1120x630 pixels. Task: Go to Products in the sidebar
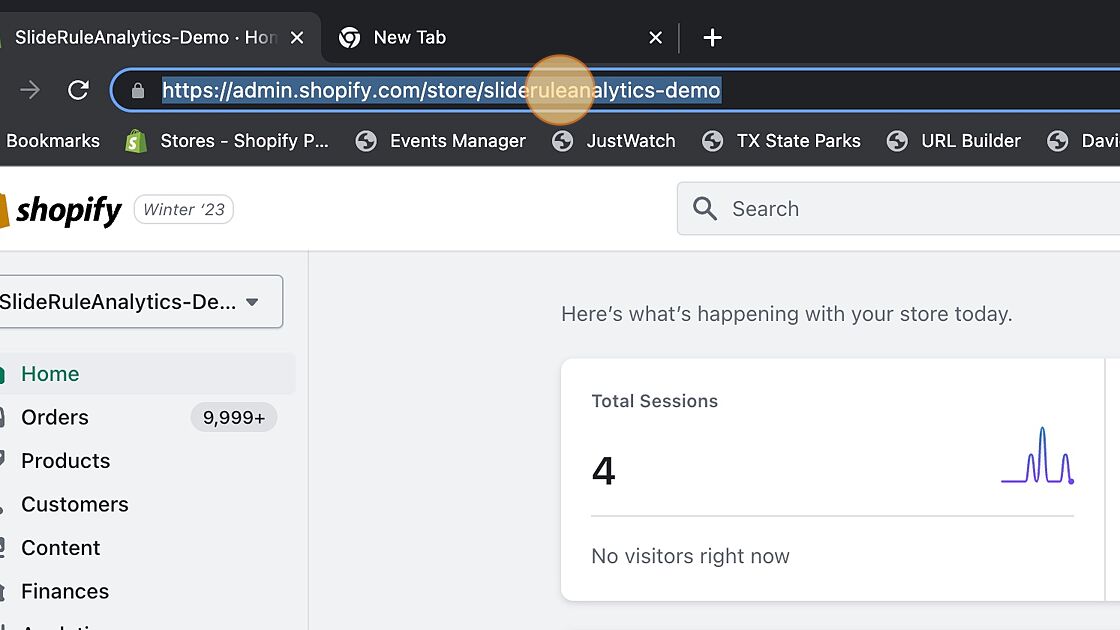point(65,461)
